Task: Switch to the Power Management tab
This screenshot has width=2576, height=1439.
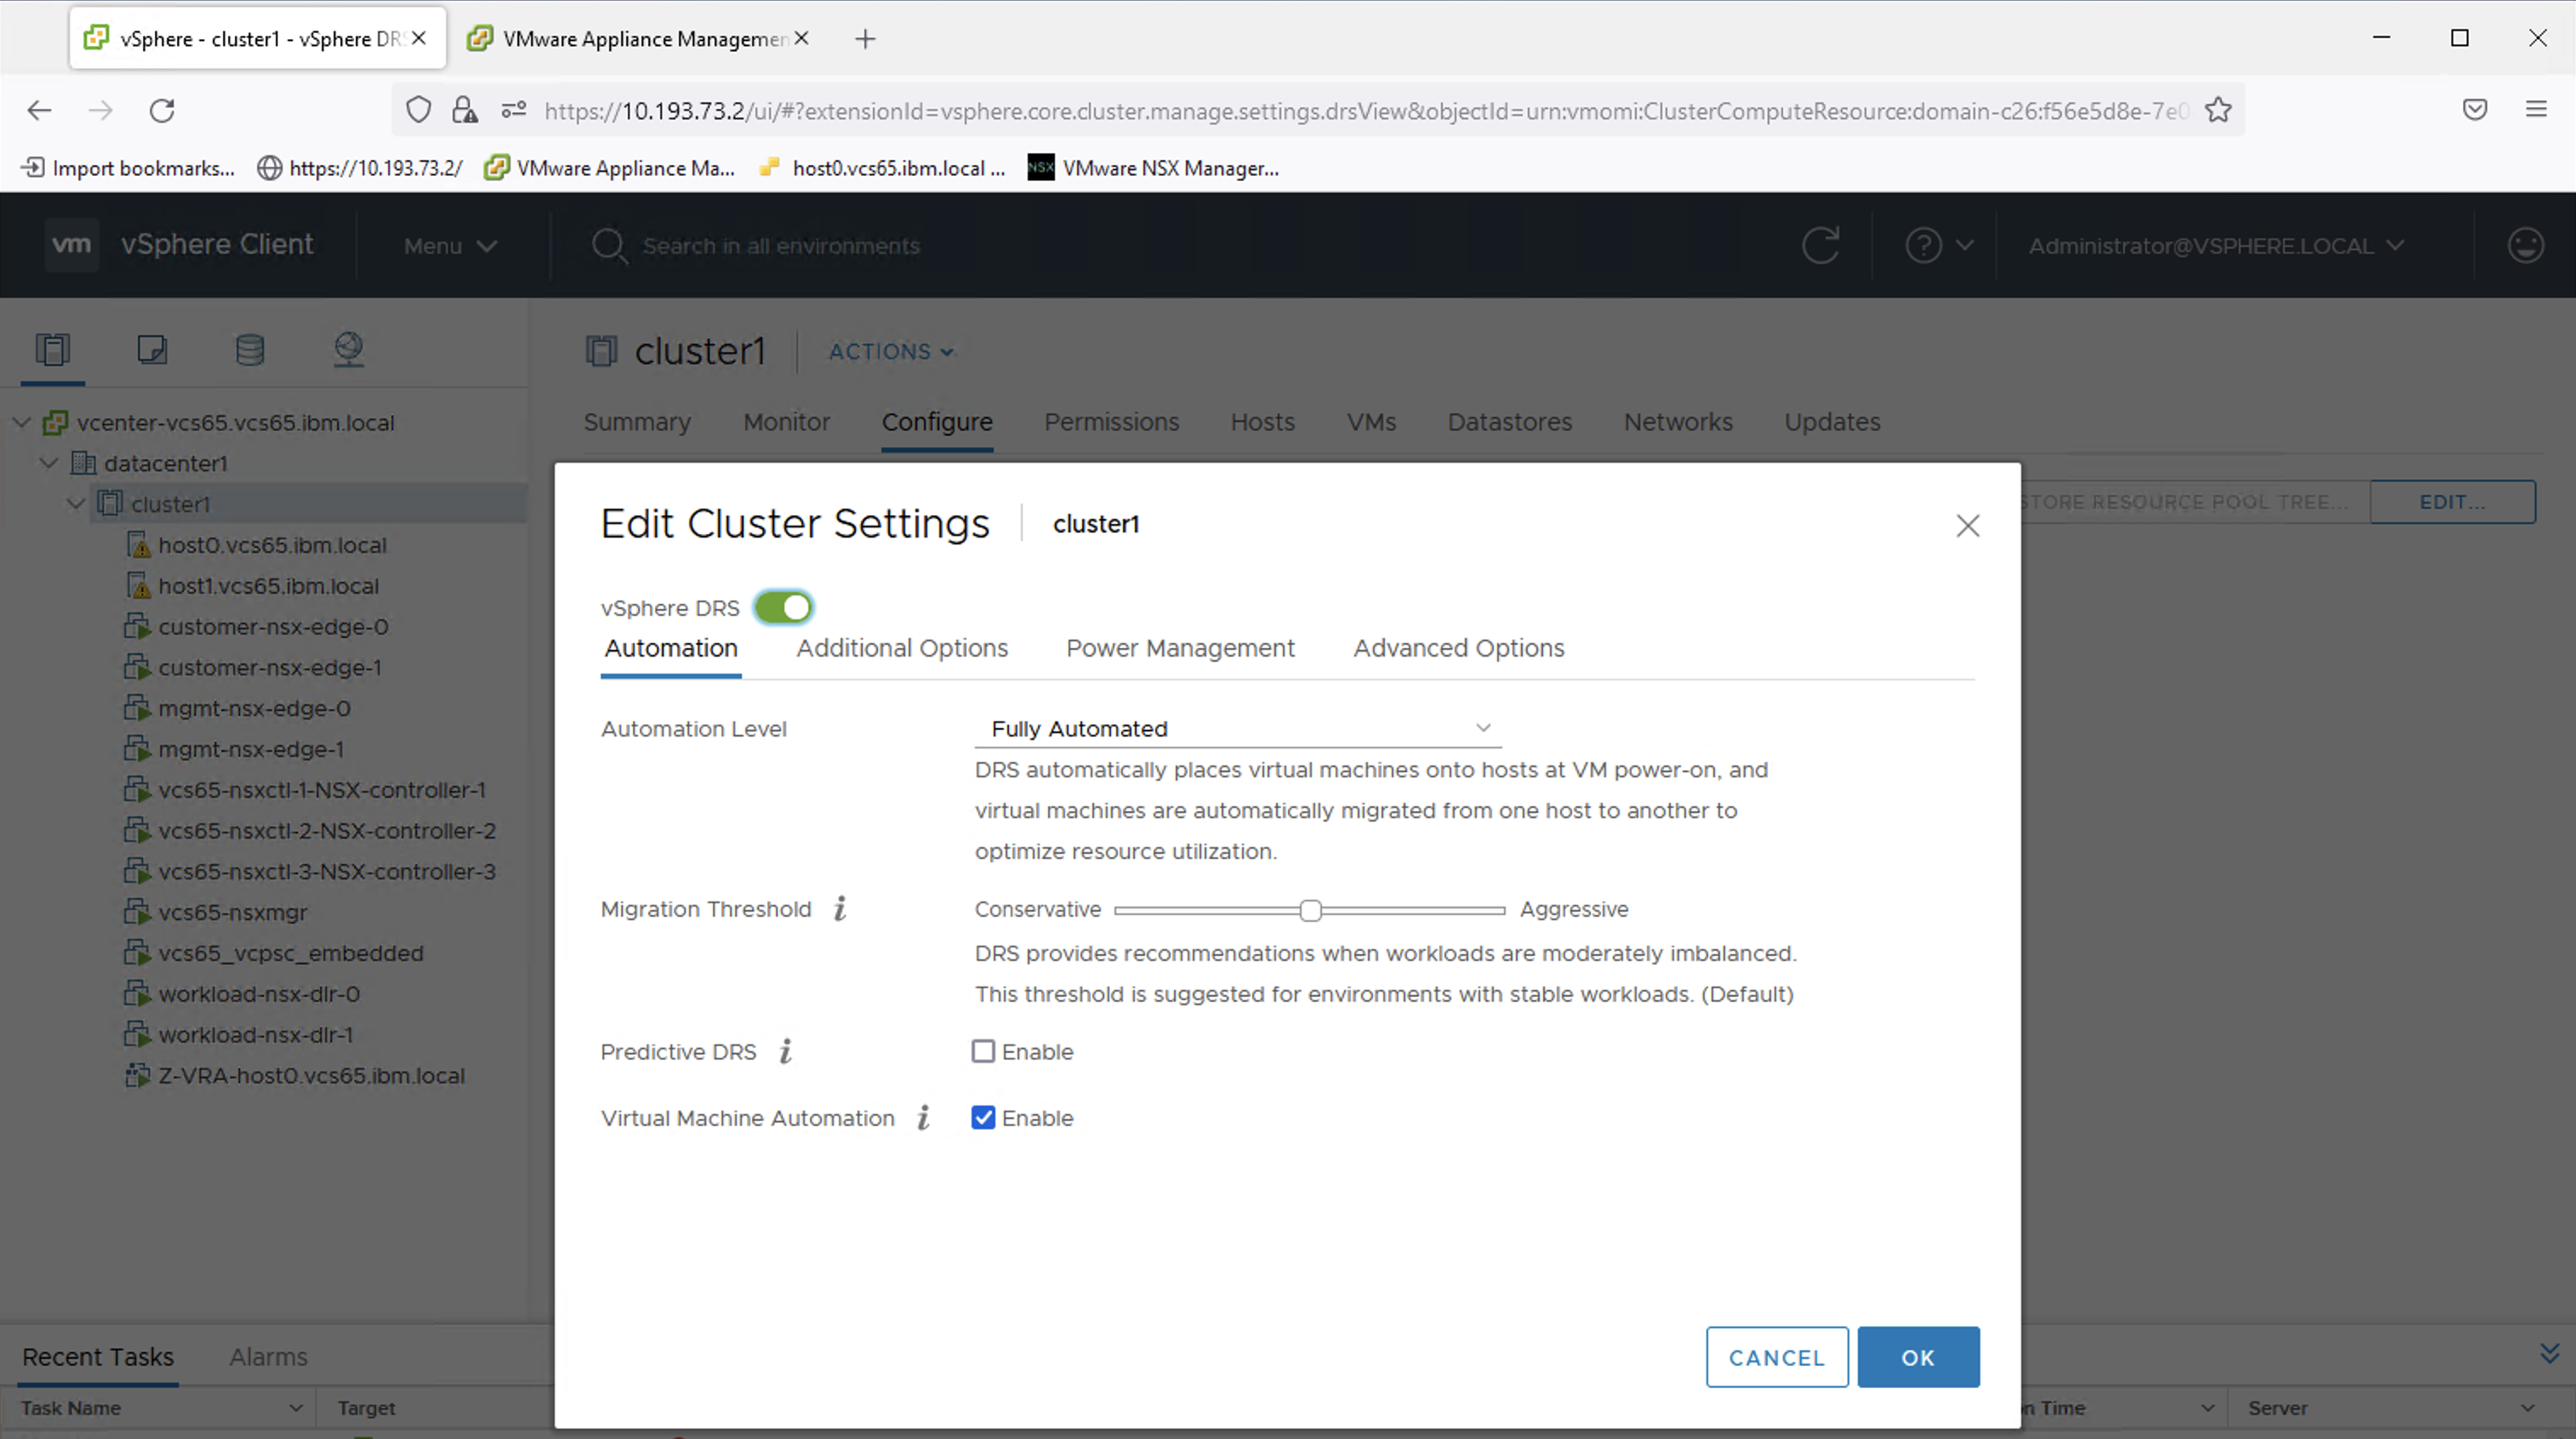Action: tap(1180, 648)
